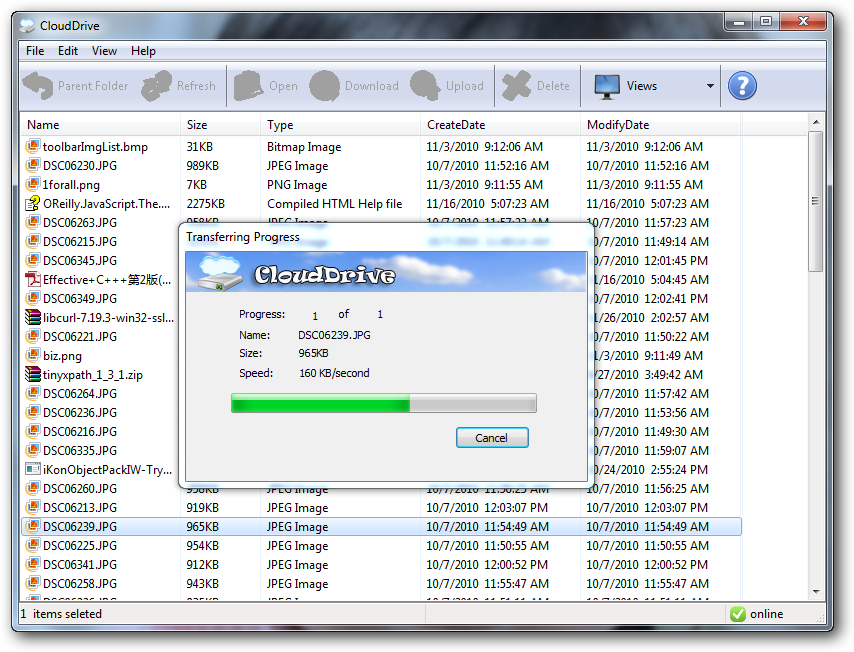
Task: Click create date 11/16/2010 5:07:23 AM
Action: pyautogui.click(x=487, y=204)
